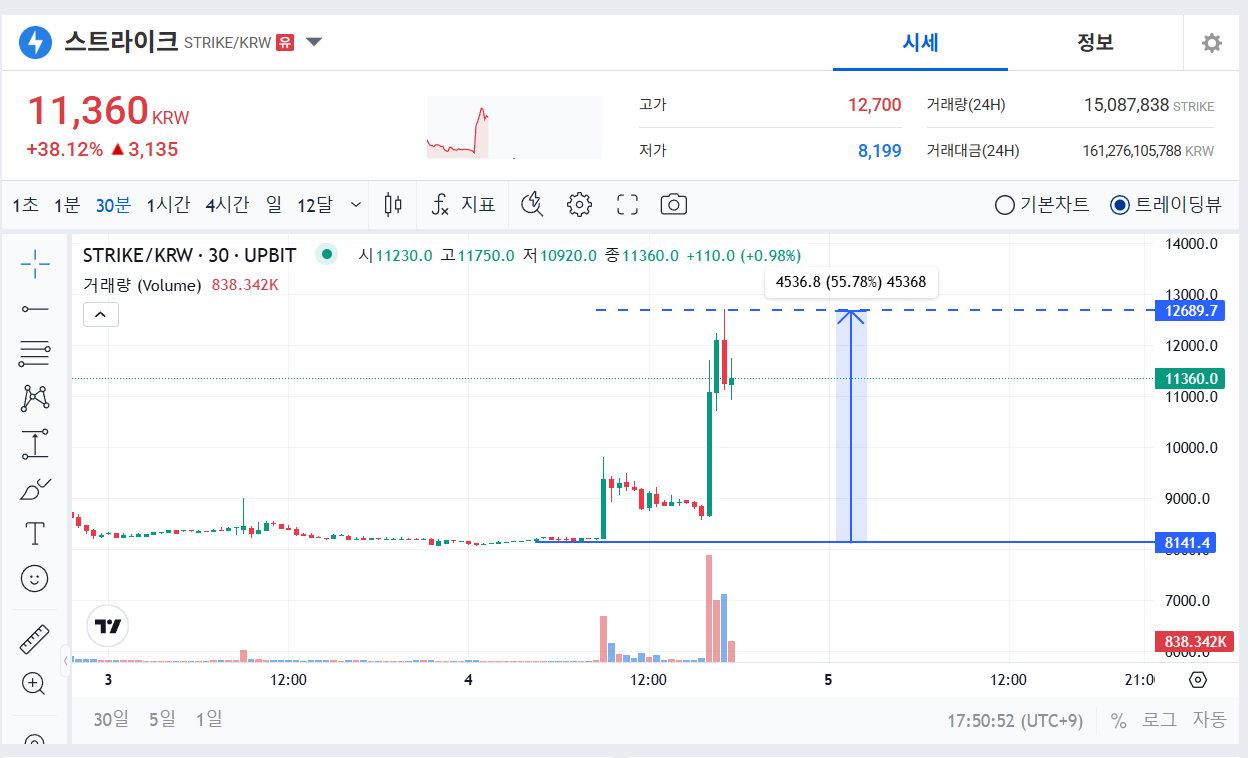Toggle percent scale mode
This screenshot has width=1248, height=758.
point(1119,720)
